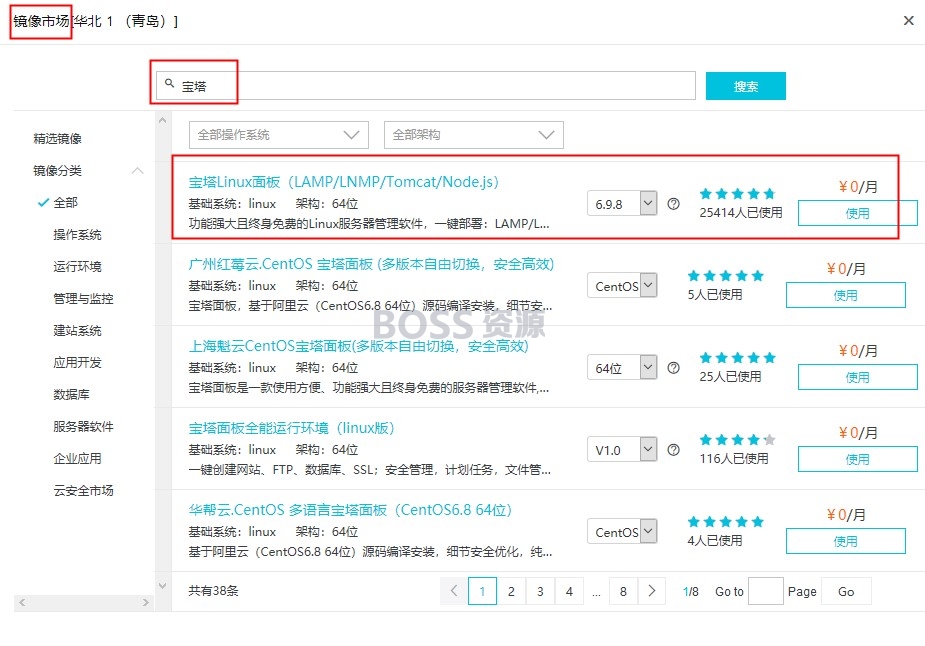925x646 pixels.
Task: Click search field containing 宝塔
Action: [425, 86]
